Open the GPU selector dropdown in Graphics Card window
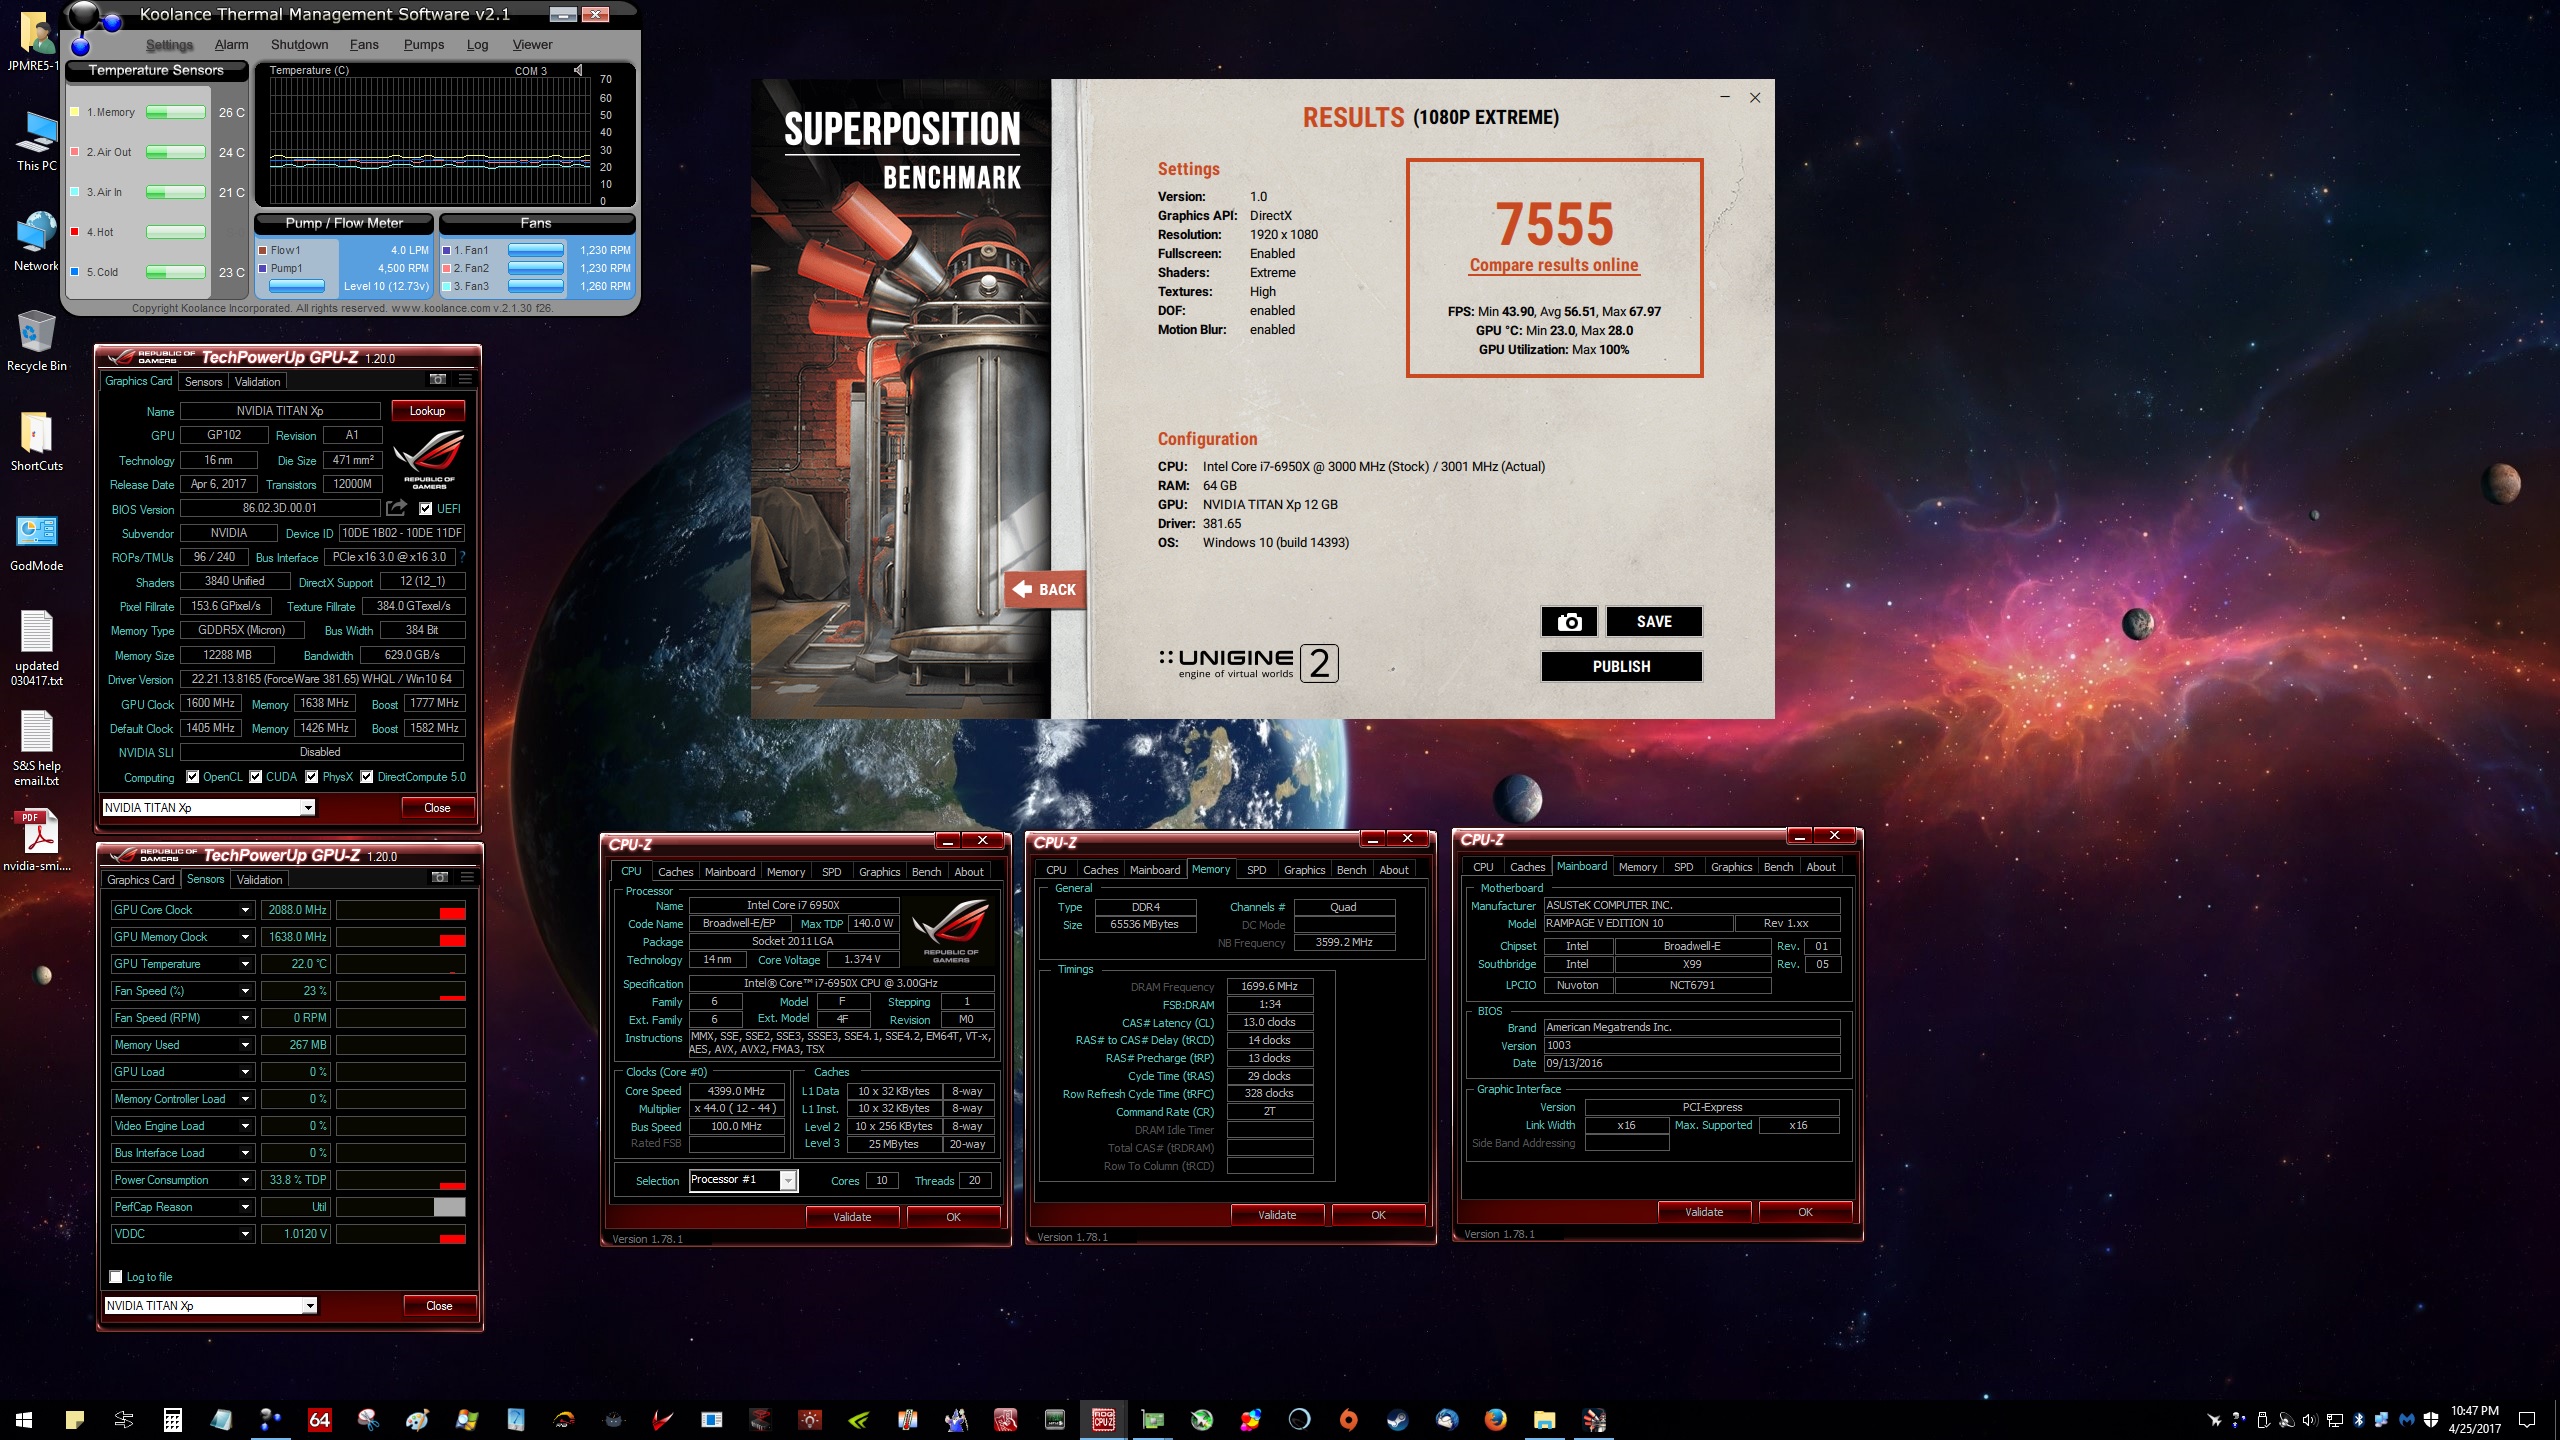2560x1440 pixels. [308, 807]
